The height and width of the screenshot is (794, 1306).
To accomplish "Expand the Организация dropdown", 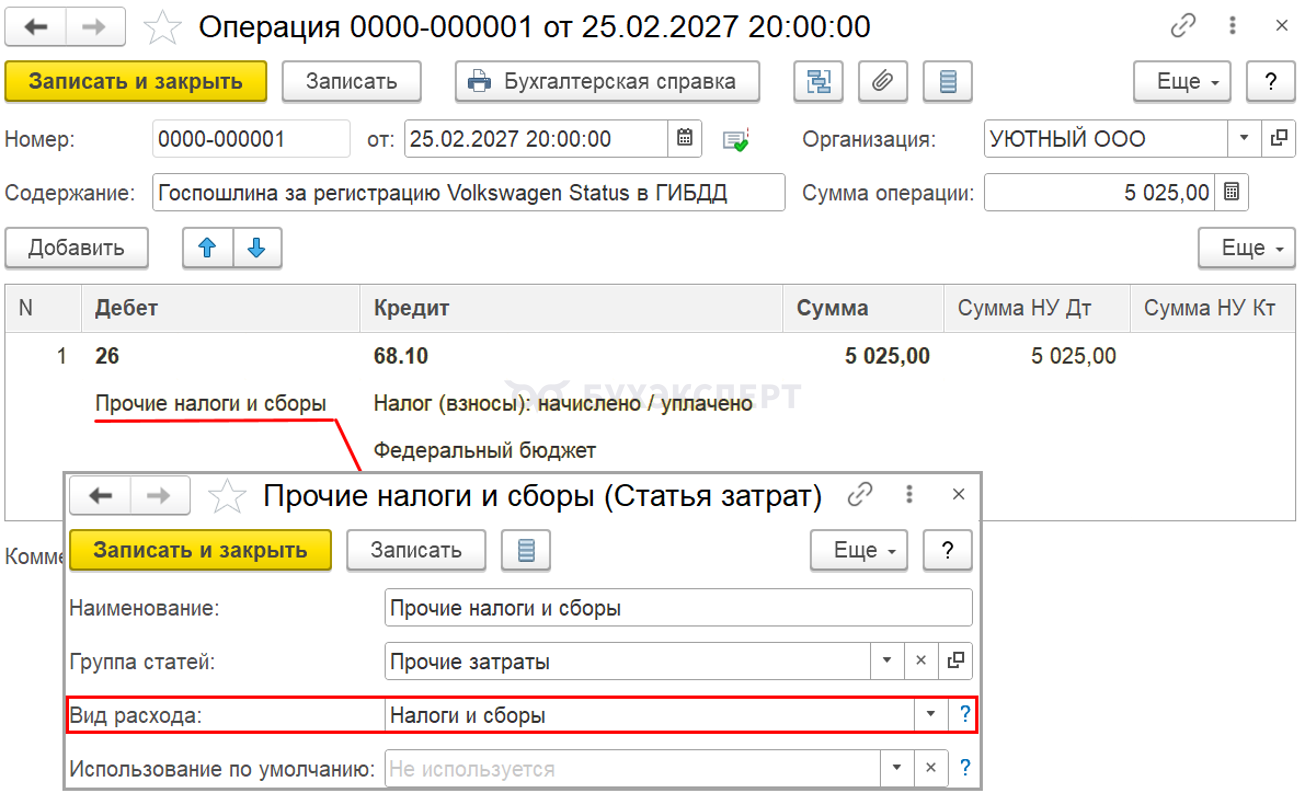I will 1244,138.
